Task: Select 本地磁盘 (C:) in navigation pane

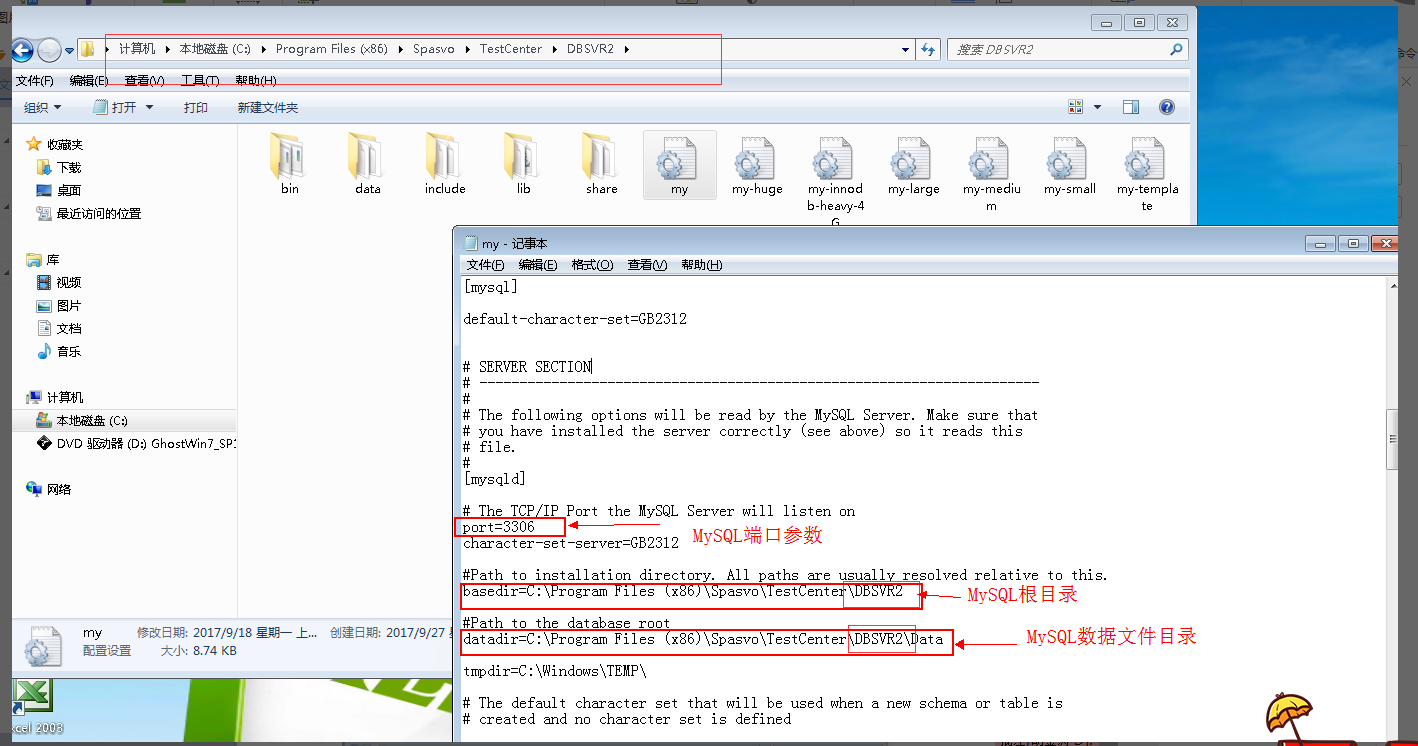Action: [x=91, y=421]
